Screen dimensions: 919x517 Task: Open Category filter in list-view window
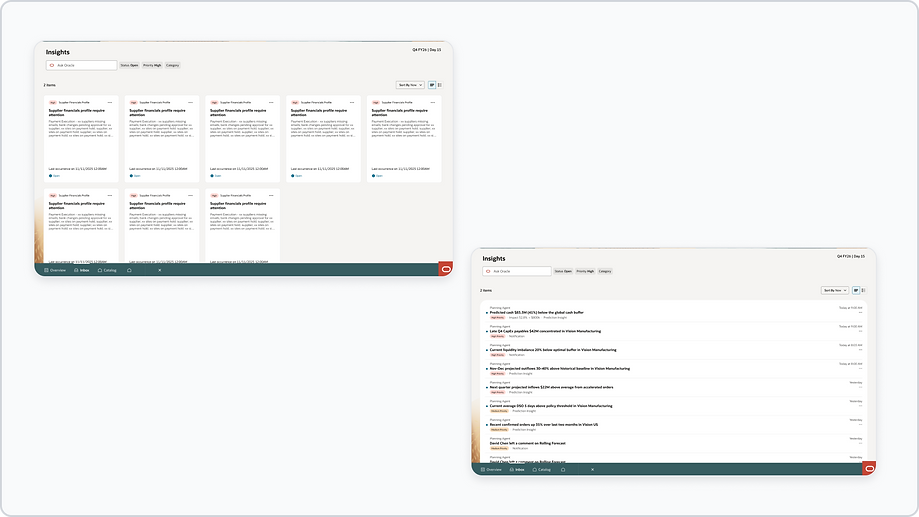(605, 271)
